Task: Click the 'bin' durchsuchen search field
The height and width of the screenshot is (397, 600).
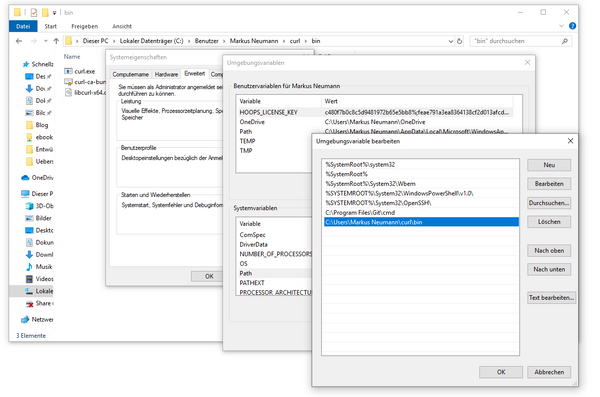Action: [x=515, y=41]
